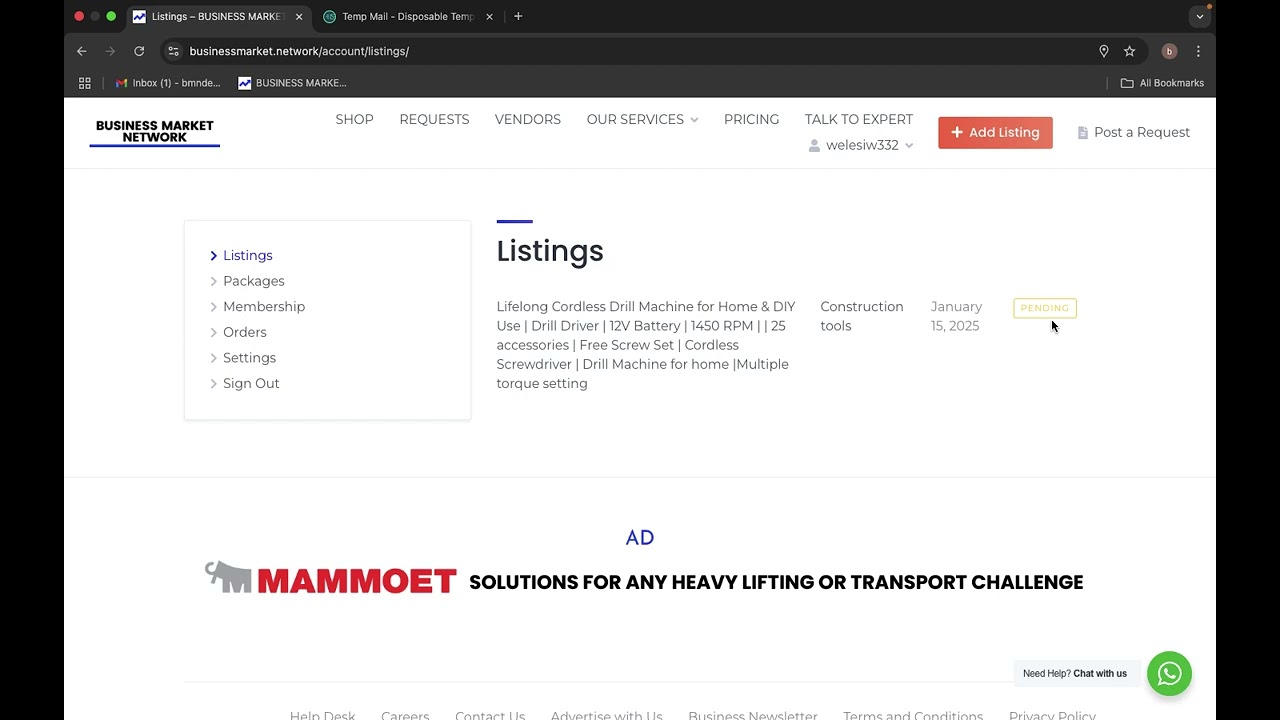Bookmark this page with the star icon
Screen dimensions: 1280x720
point(1129,51)
